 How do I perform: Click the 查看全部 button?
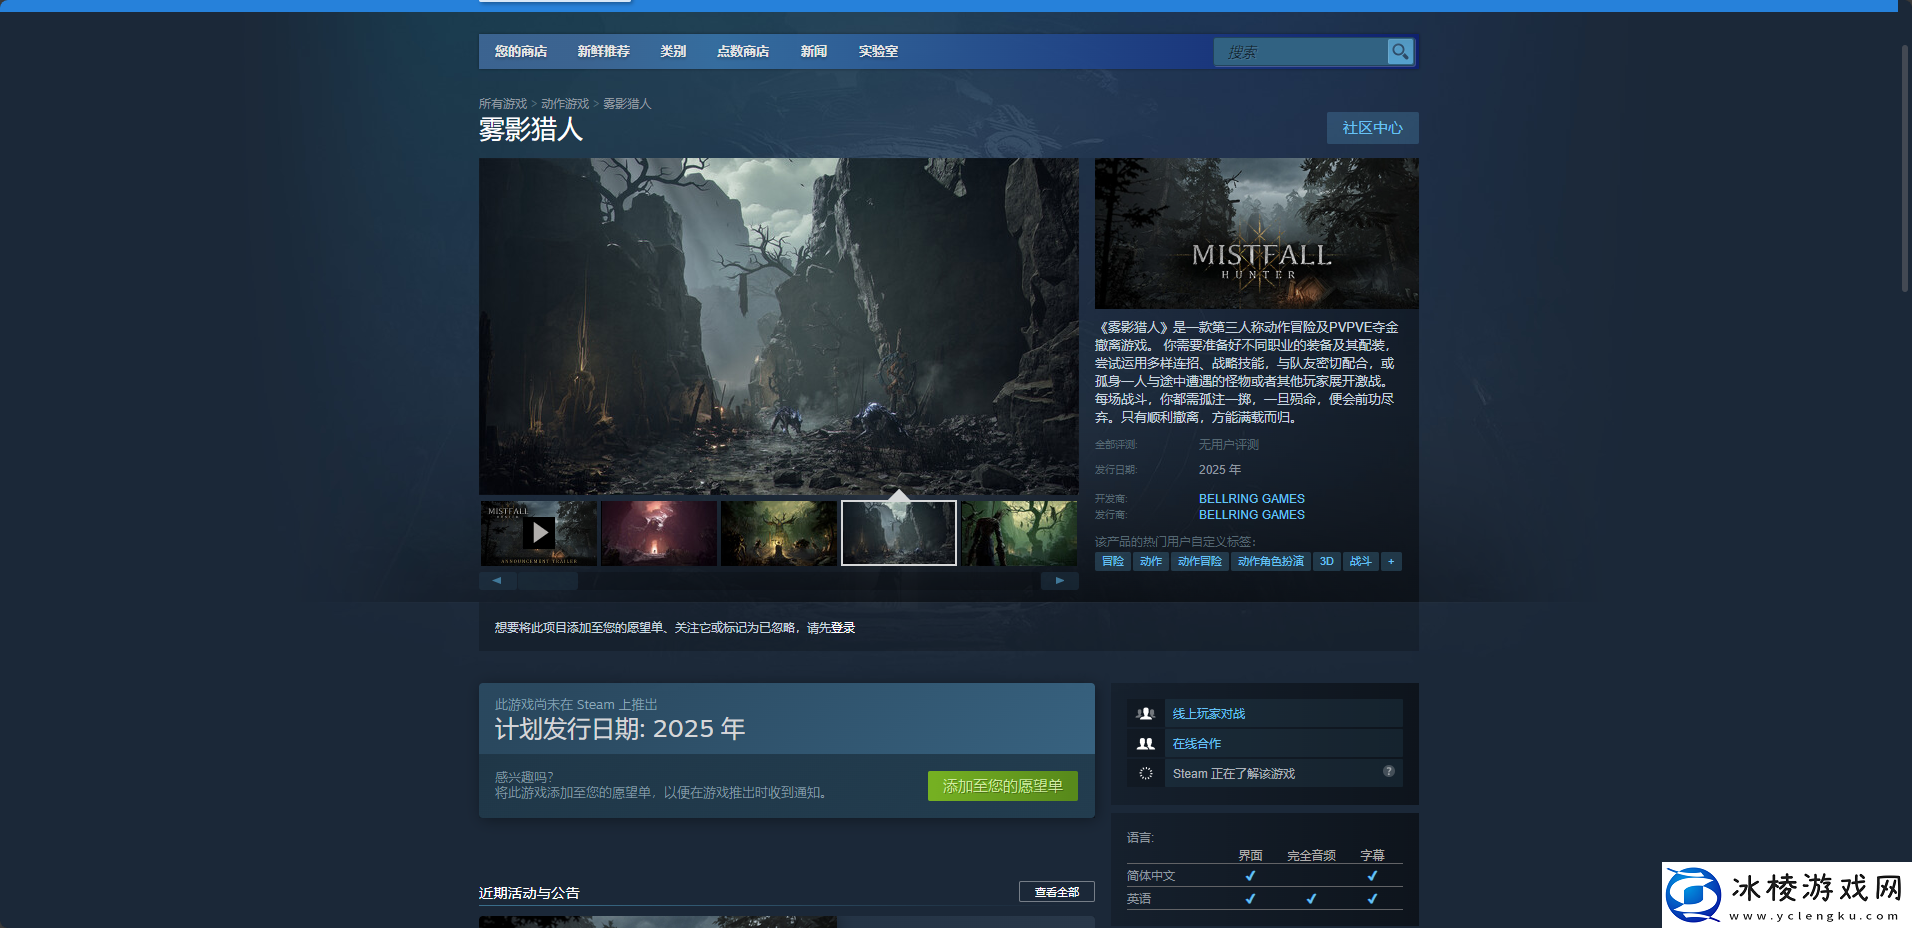(x=1056, y=892)
